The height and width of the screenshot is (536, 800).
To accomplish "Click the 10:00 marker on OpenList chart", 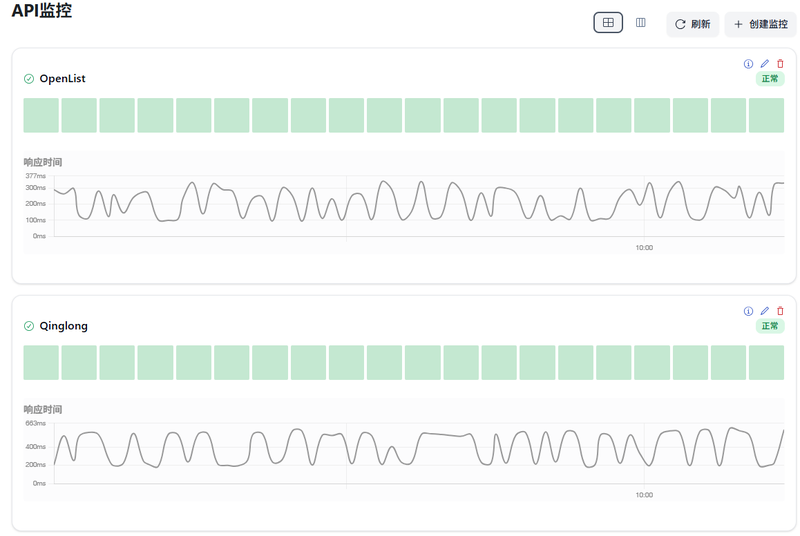I will point(644,248).
